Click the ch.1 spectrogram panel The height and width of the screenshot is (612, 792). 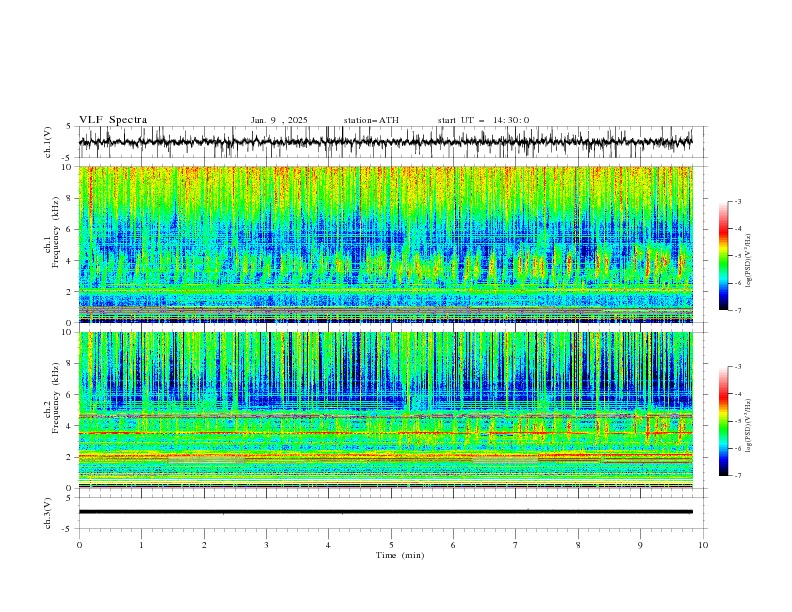(x=385, y=244)
